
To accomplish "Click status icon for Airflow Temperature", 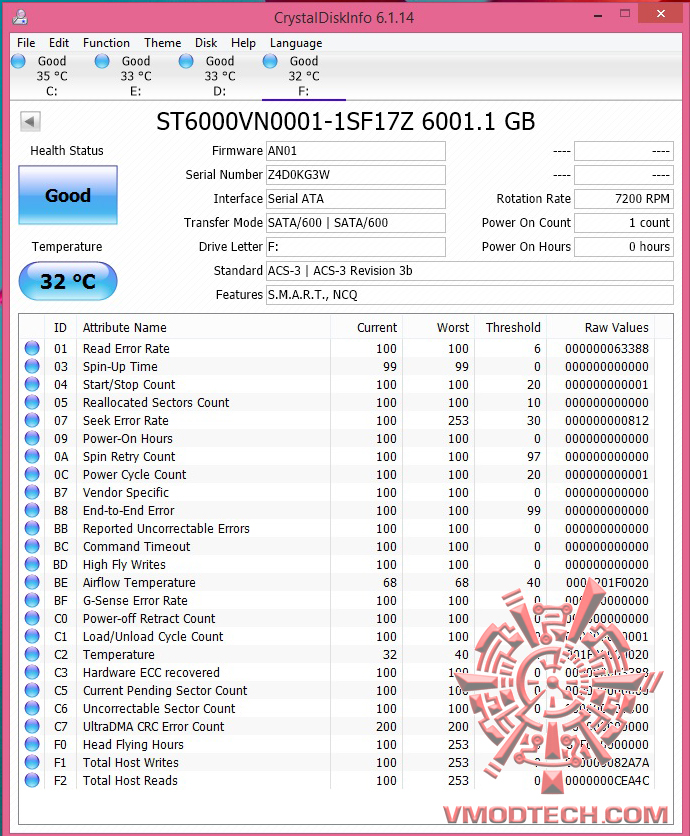I will pyautogui.click(x=32, y=582).
